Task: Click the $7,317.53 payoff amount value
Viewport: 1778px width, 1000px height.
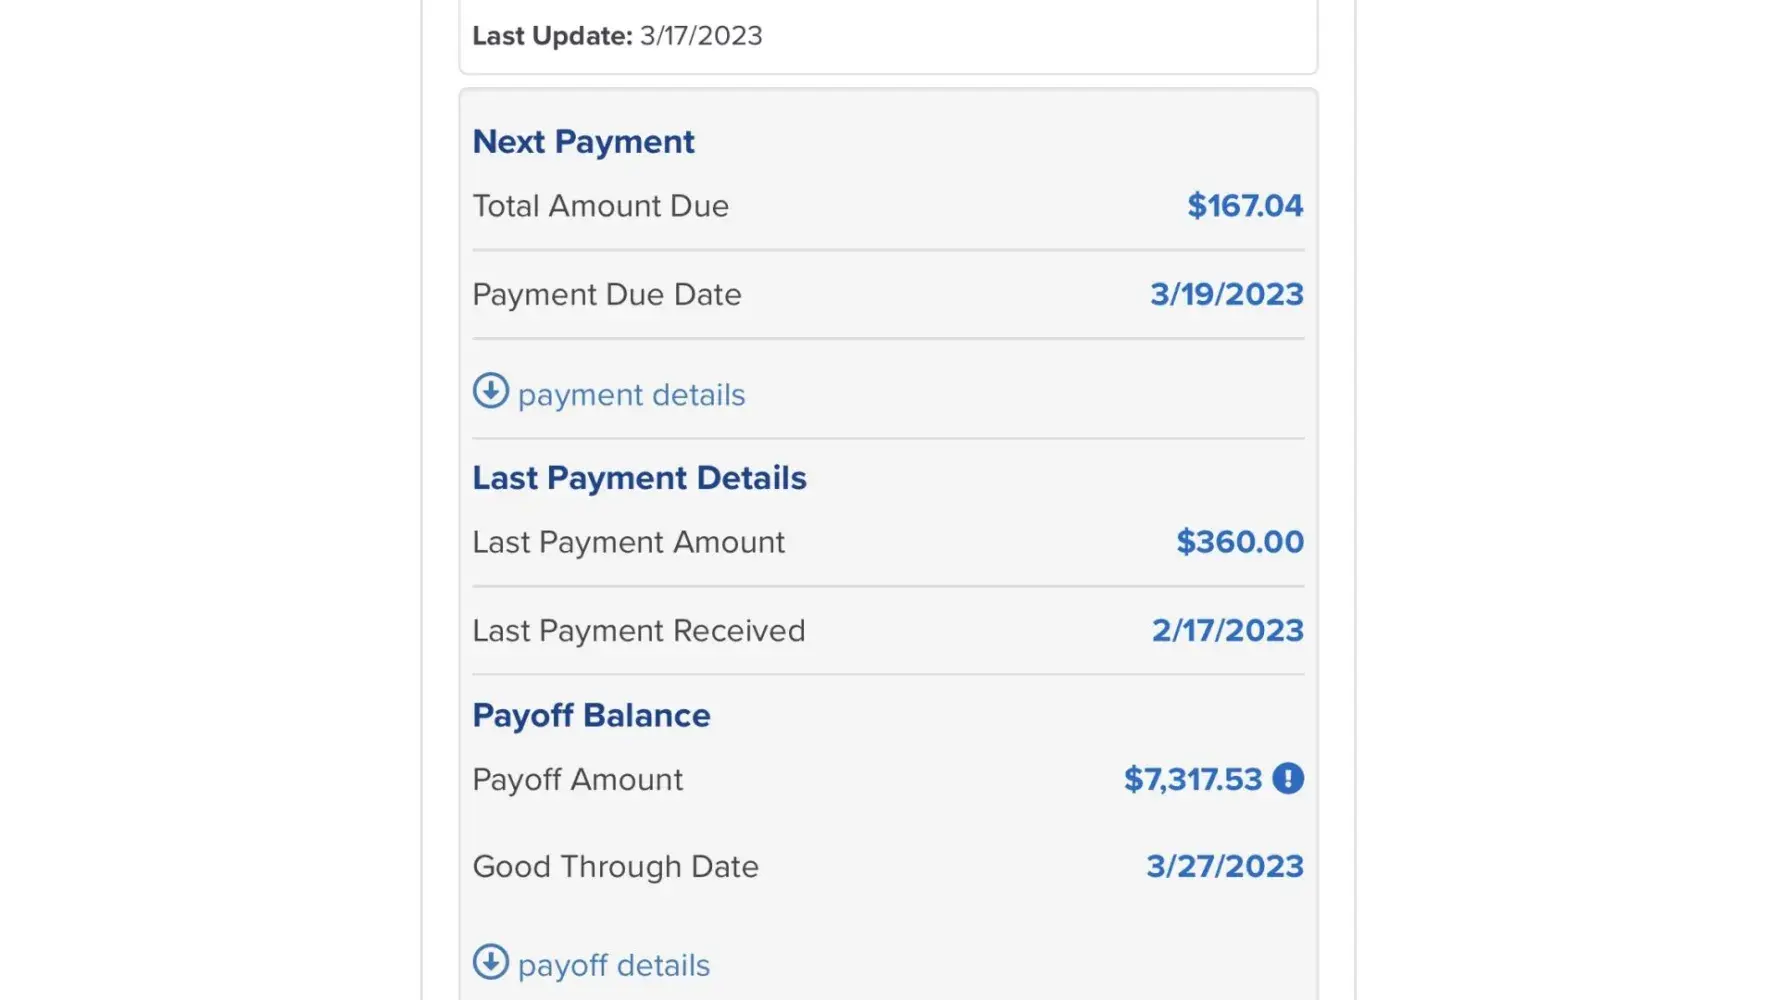Action: [x=1193, y=779]
